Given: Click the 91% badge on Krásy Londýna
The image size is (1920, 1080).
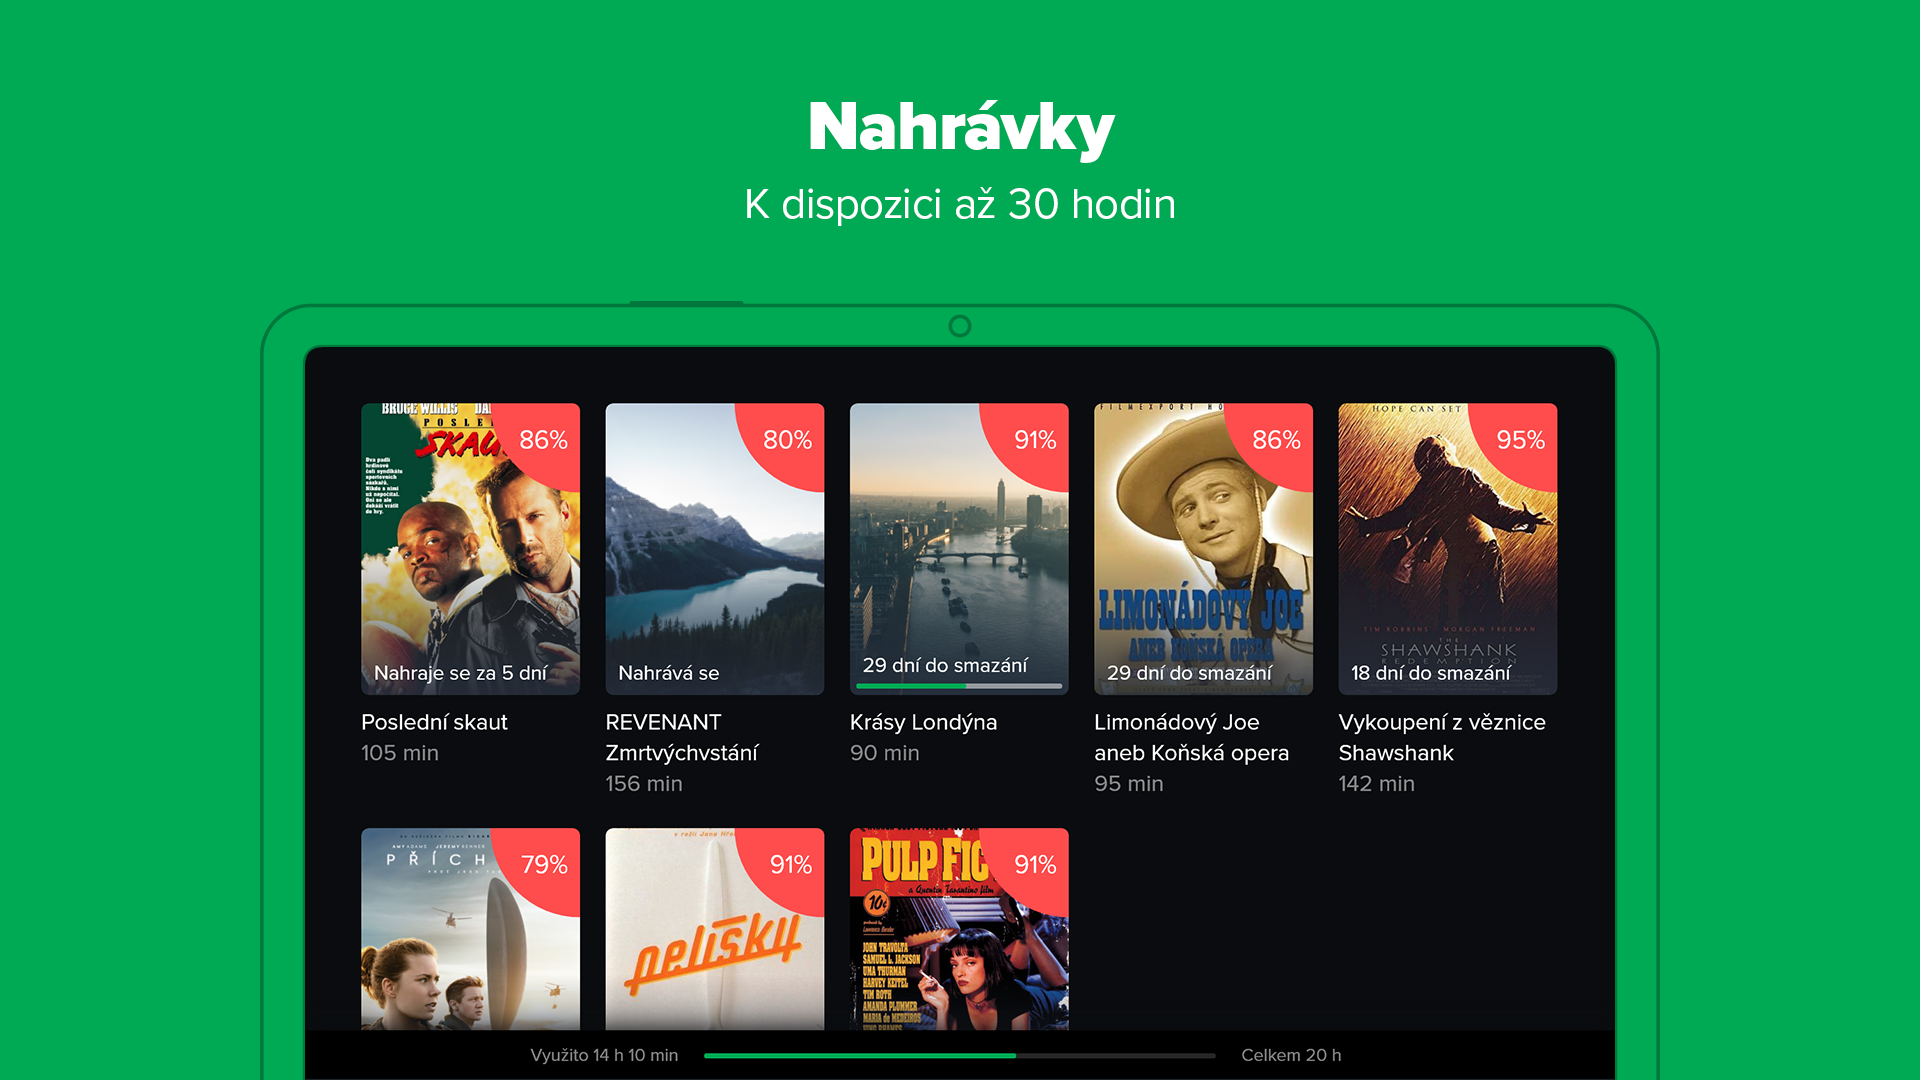Looking at the screenshot, I should coord(1034,440).
